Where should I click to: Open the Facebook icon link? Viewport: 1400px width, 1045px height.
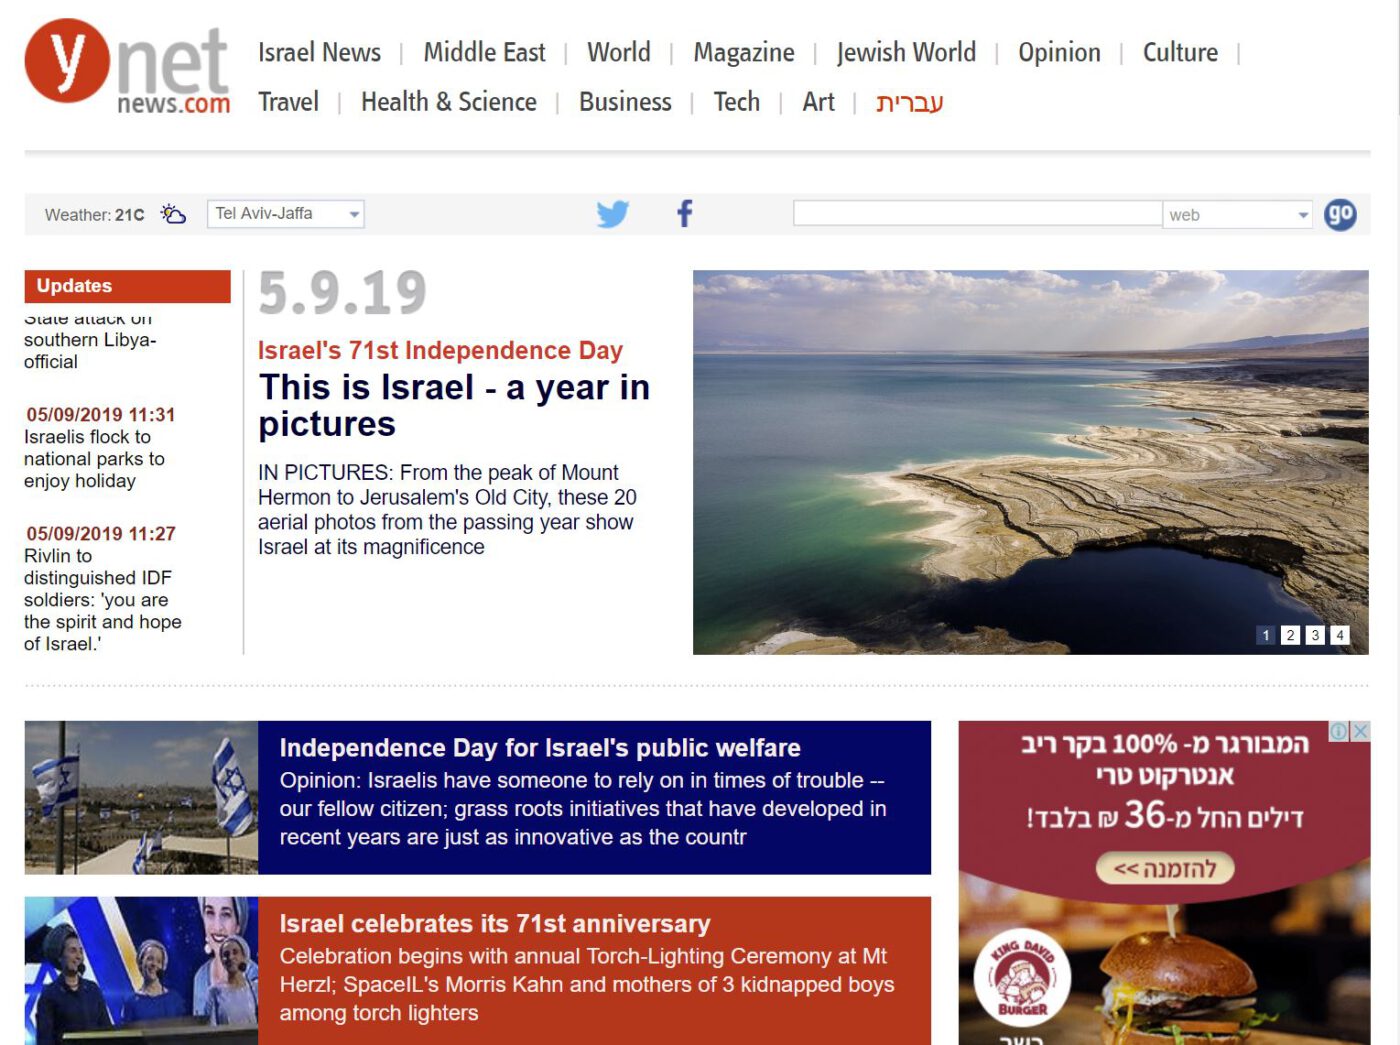(x=685, y=213)
